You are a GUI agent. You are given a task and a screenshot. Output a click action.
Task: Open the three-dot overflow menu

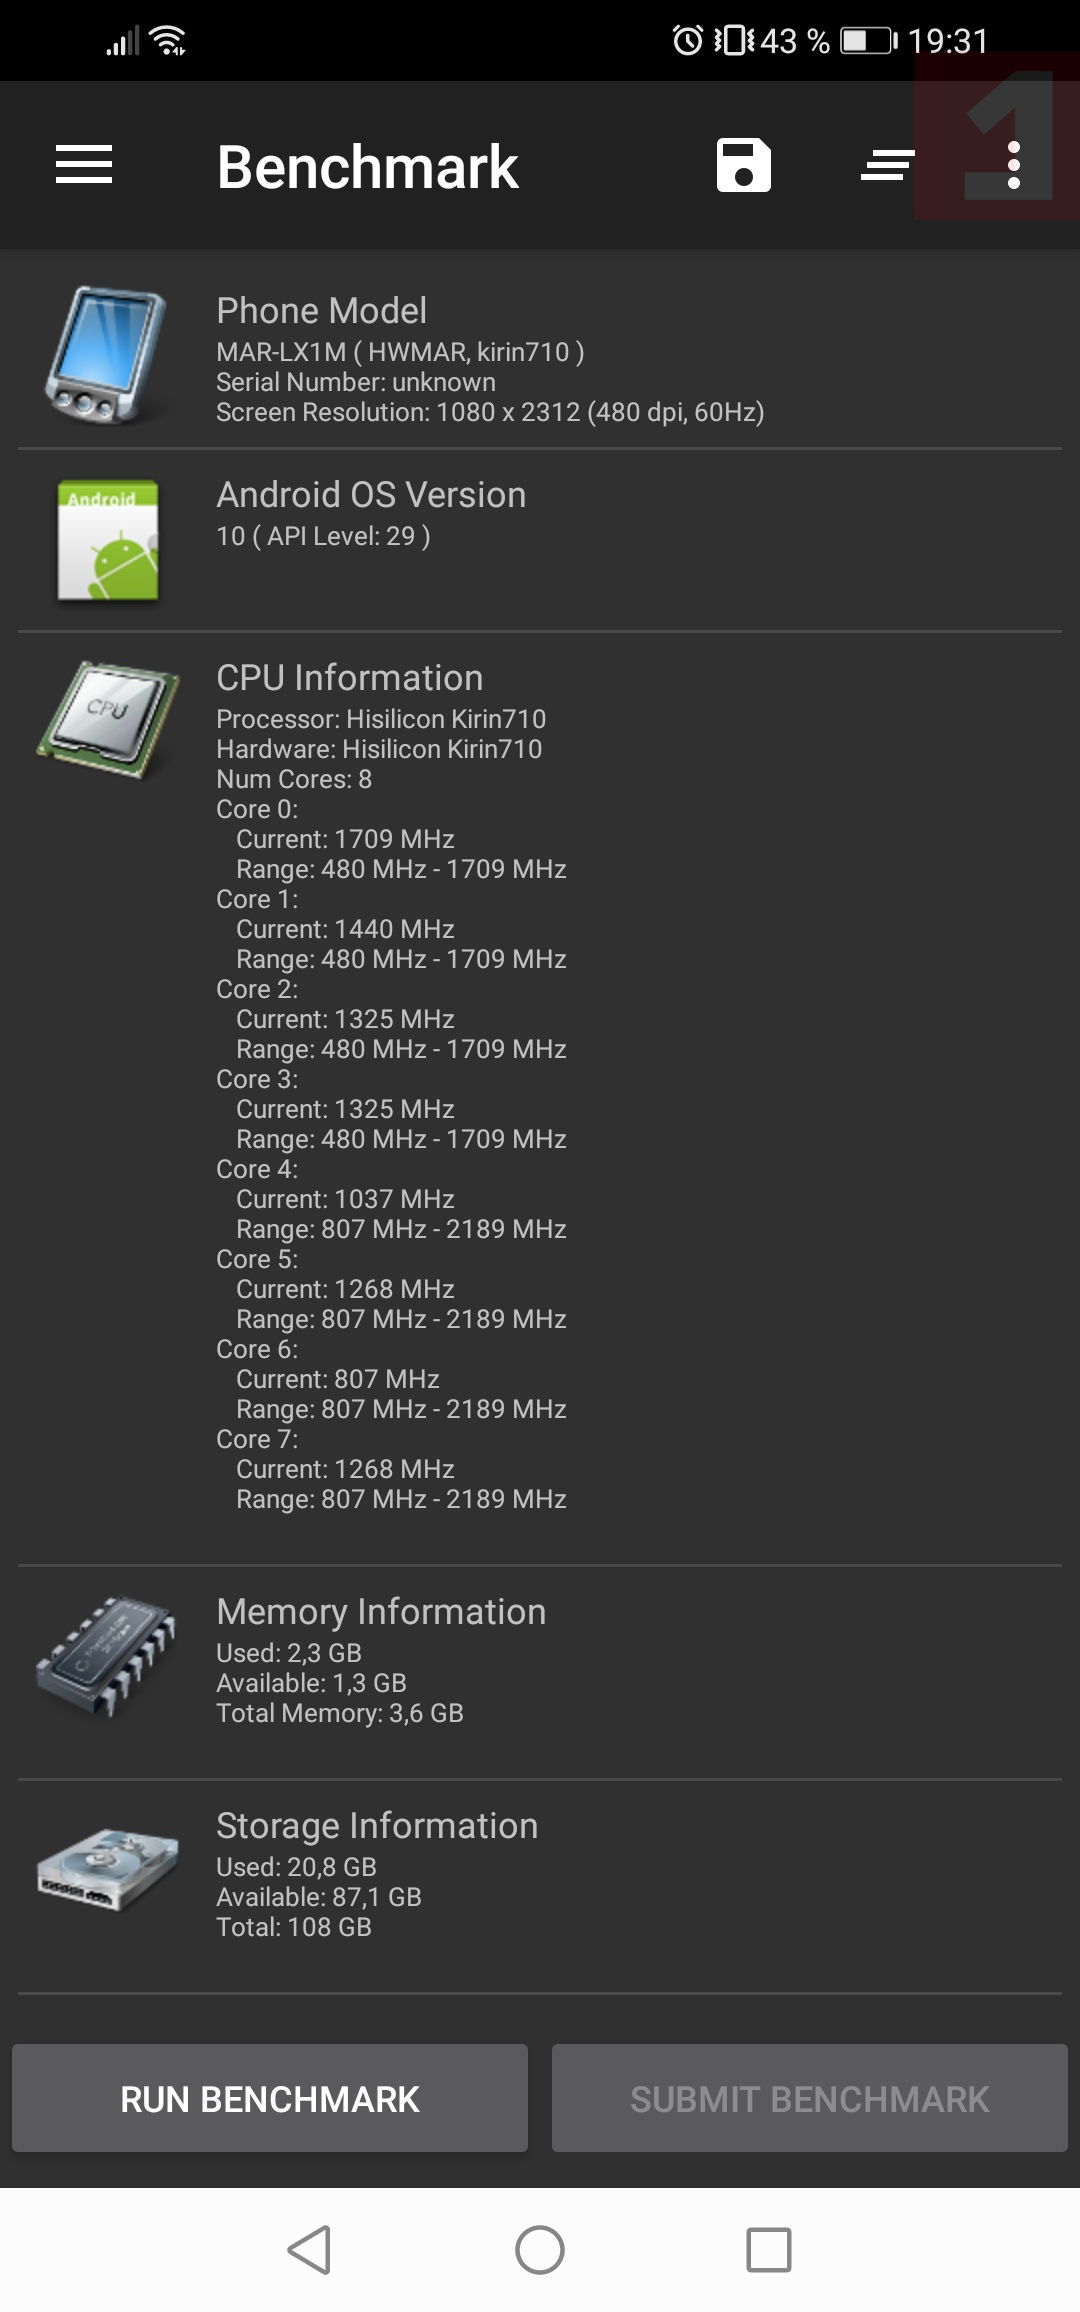[1013, 165]
